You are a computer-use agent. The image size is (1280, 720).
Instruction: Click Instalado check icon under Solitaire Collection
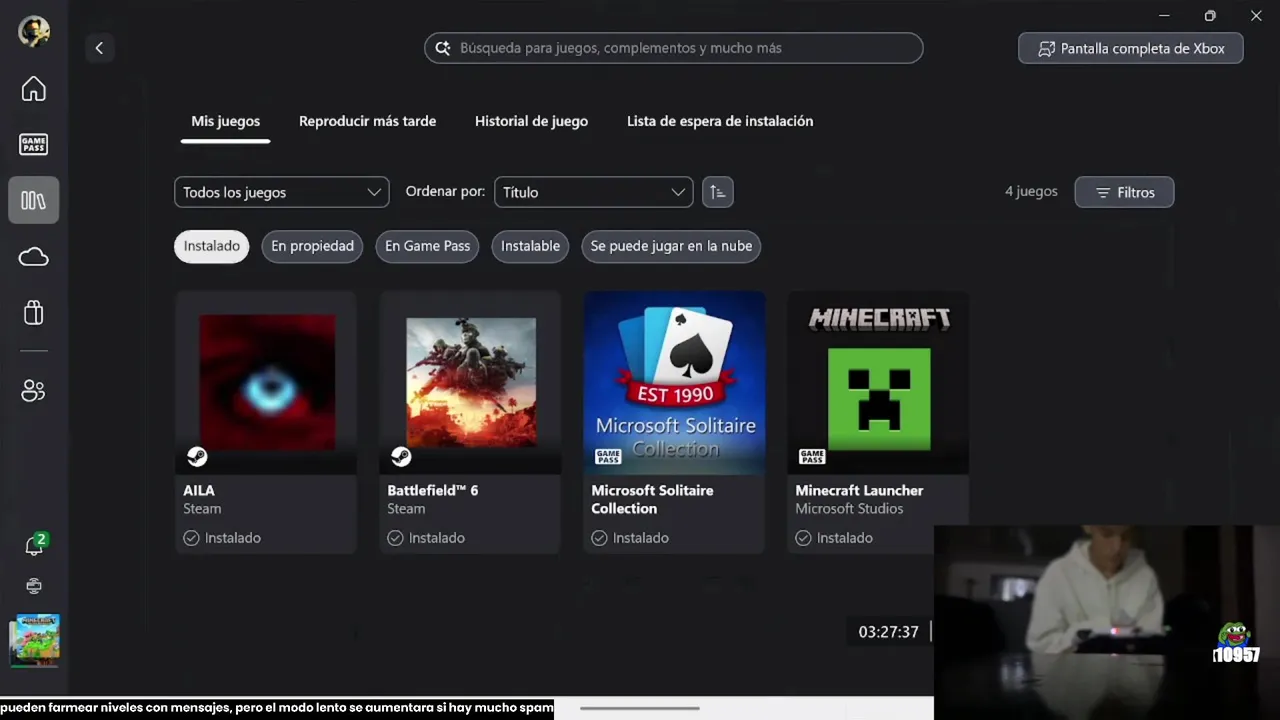click(x=599, y=538)
